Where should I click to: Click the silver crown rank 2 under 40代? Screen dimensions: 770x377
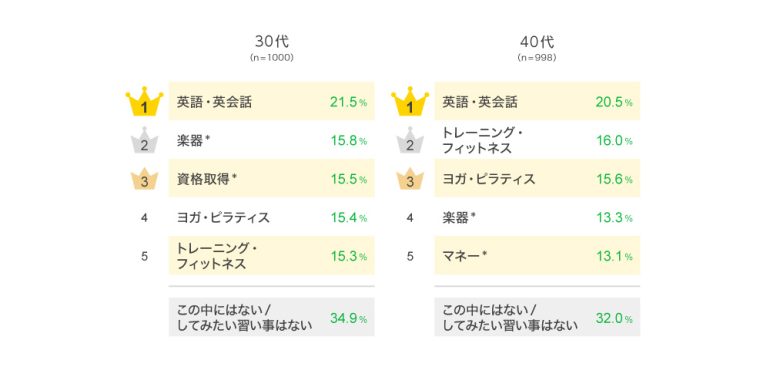(x=410, y=140)
